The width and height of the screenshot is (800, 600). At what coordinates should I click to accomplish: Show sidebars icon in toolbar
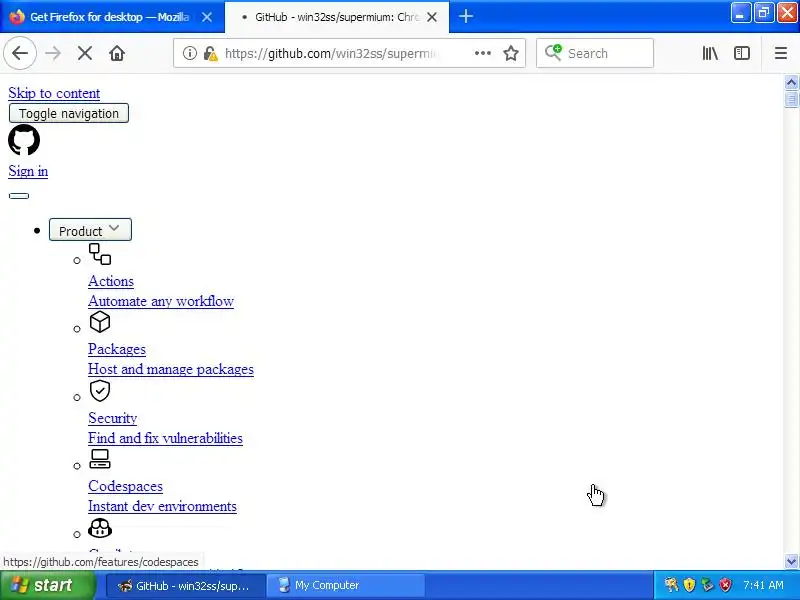tap(742, 53)
